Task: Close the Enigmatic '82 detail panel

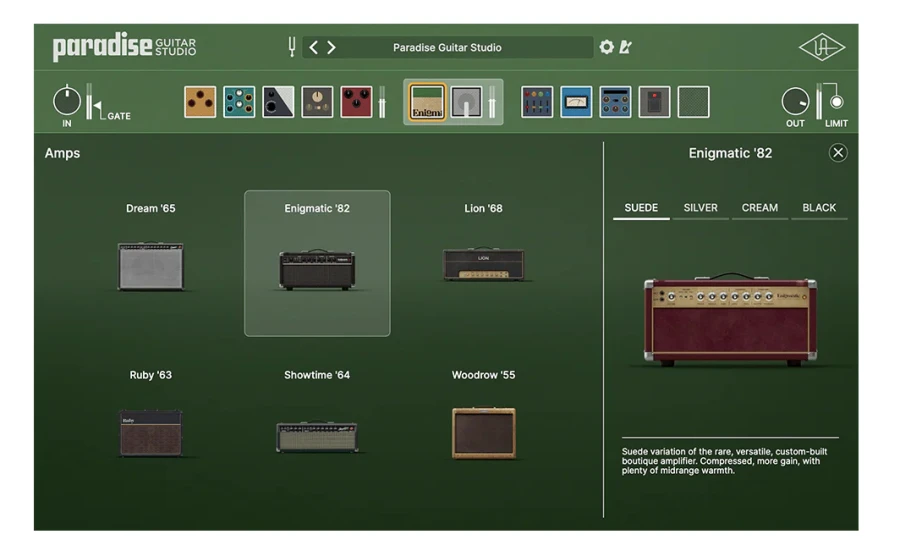Action: point(838,153)
